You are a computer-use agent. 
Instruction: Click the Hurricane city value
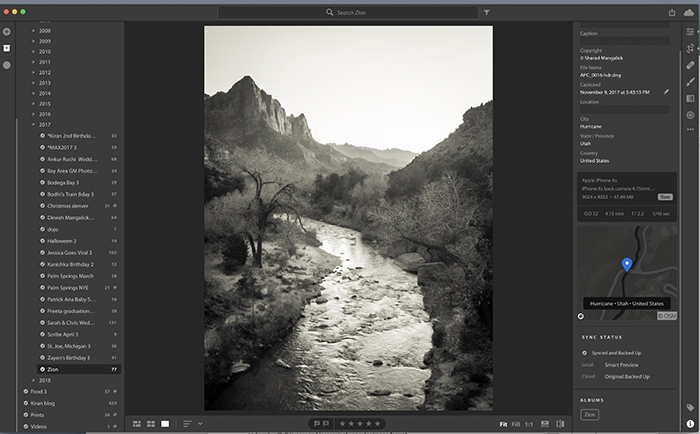[591, 126]
